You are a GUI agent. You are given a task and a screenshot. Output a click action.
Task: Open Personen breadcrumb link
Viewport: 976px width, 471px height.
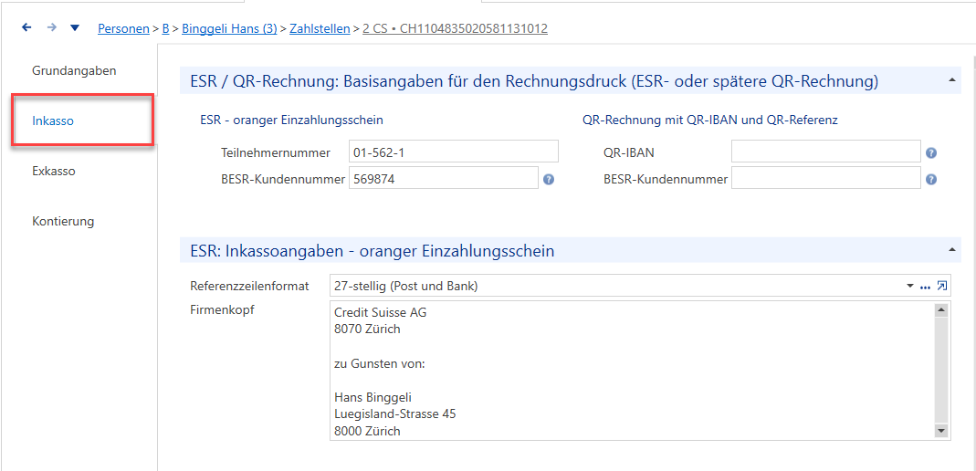(x=123, y=28)
